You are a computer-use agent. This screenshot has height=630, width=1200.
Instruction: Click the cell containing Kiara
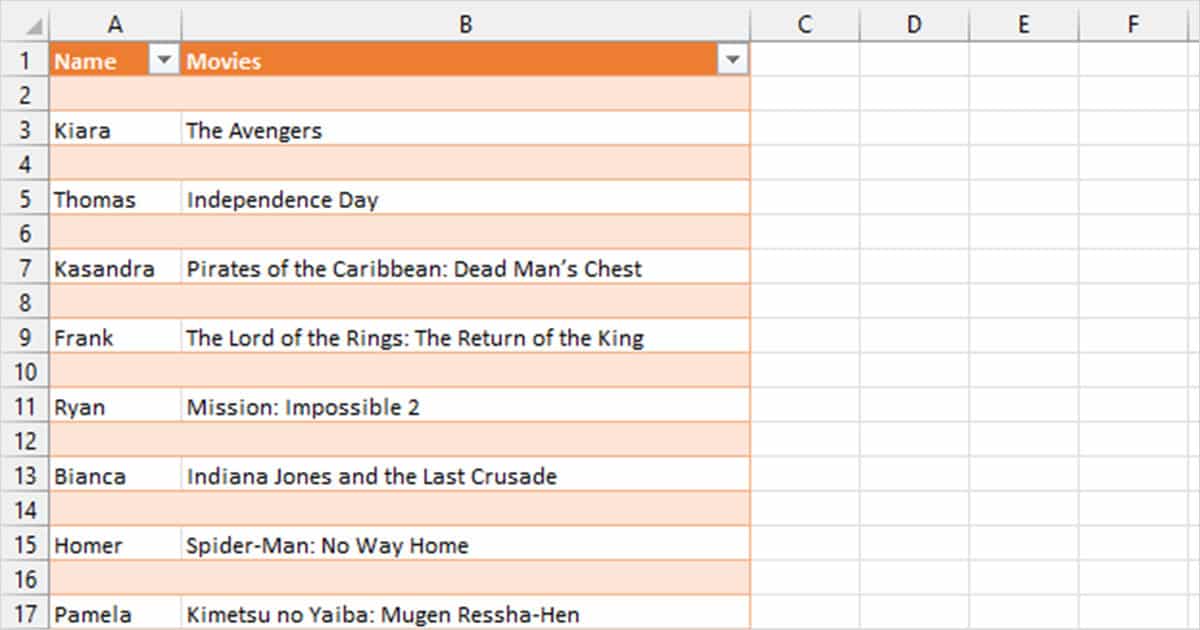tap(114, 129)
